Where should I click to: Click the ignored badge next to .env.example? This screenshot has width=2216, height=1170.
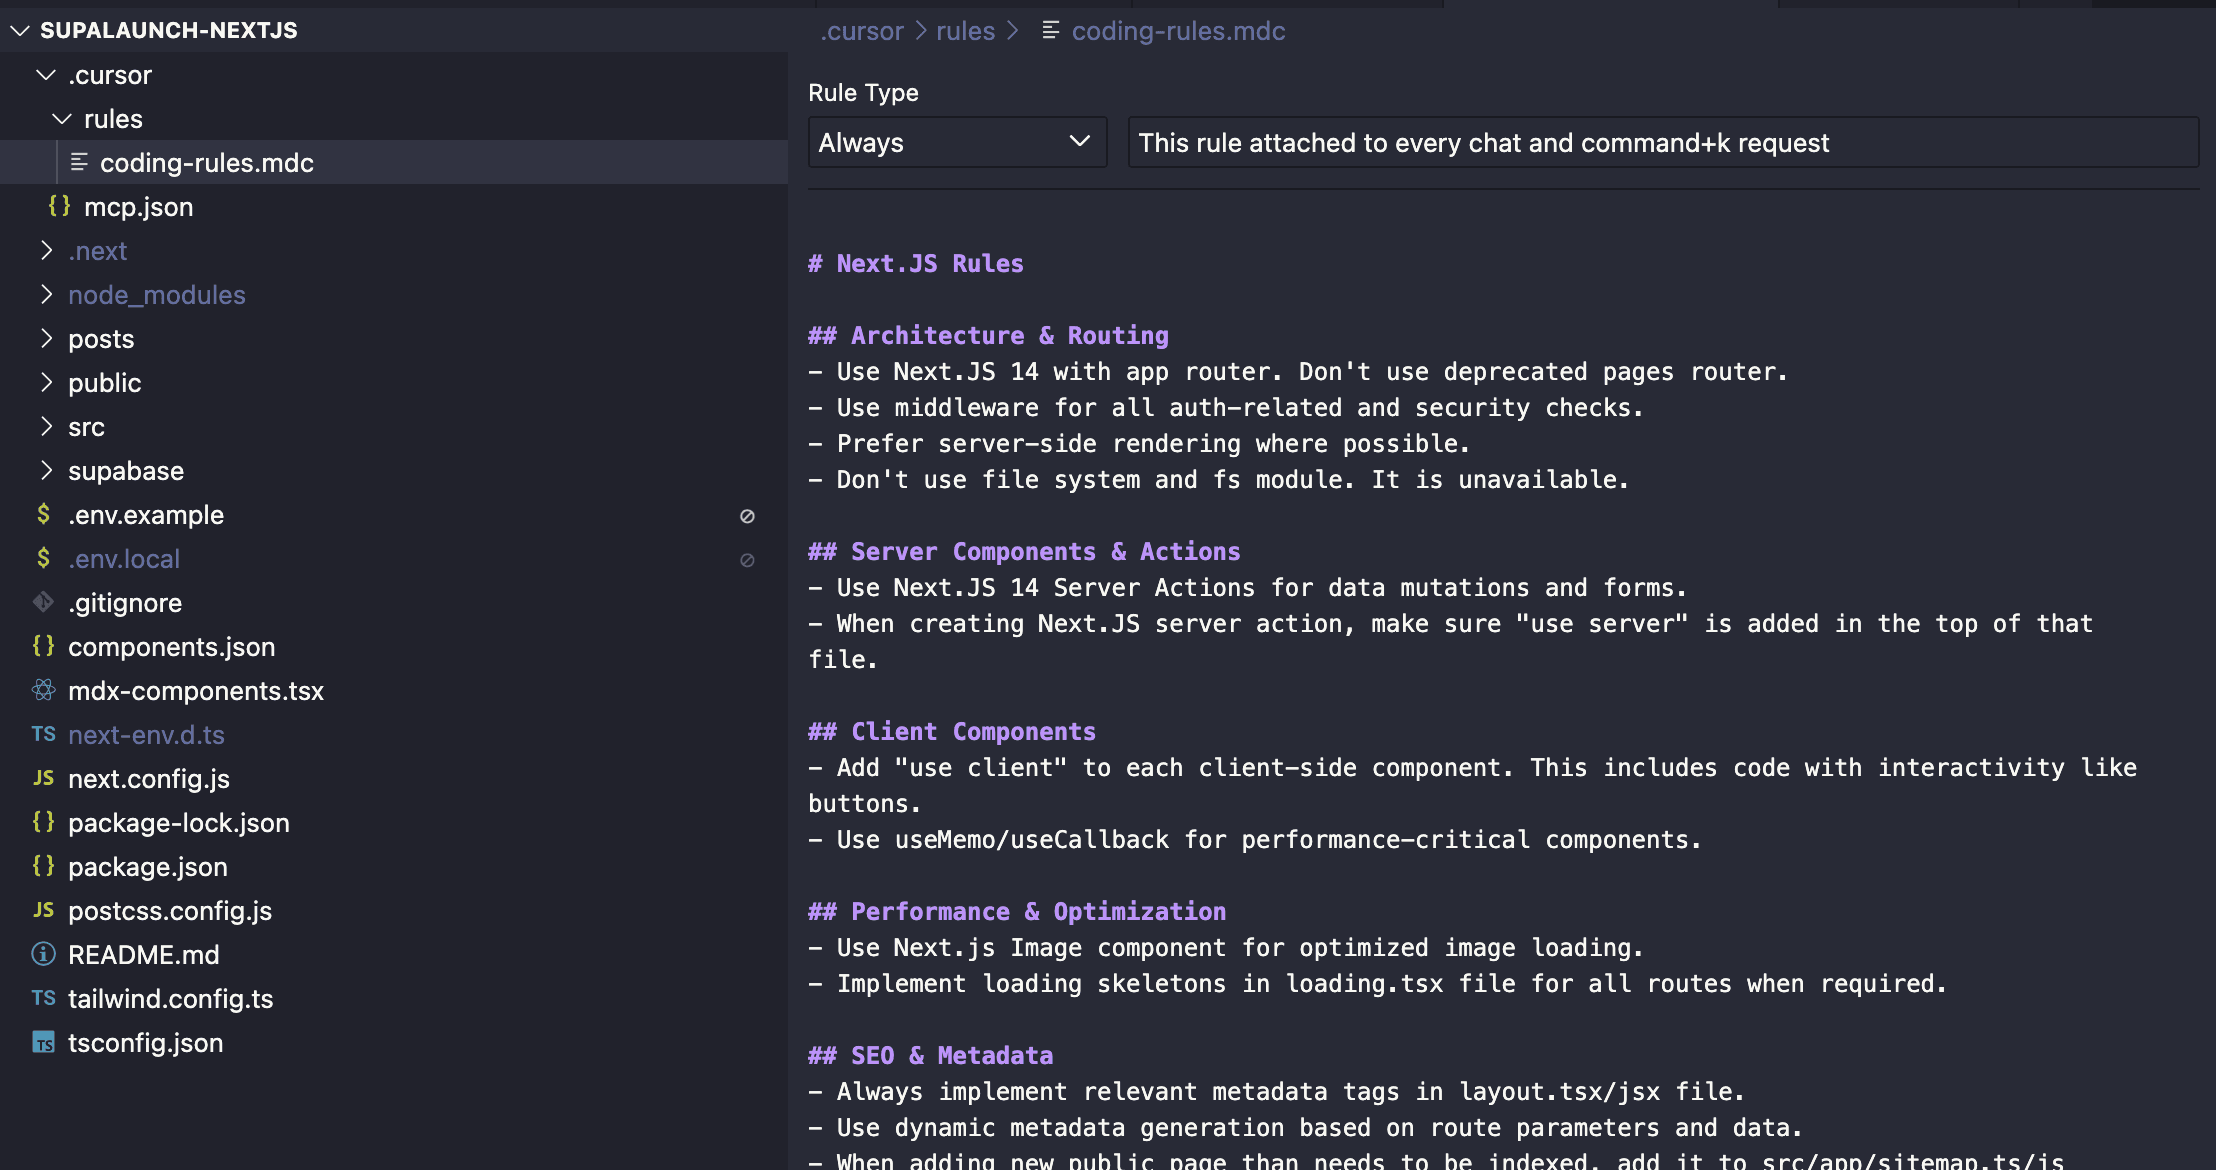click(x=747, y=515)
